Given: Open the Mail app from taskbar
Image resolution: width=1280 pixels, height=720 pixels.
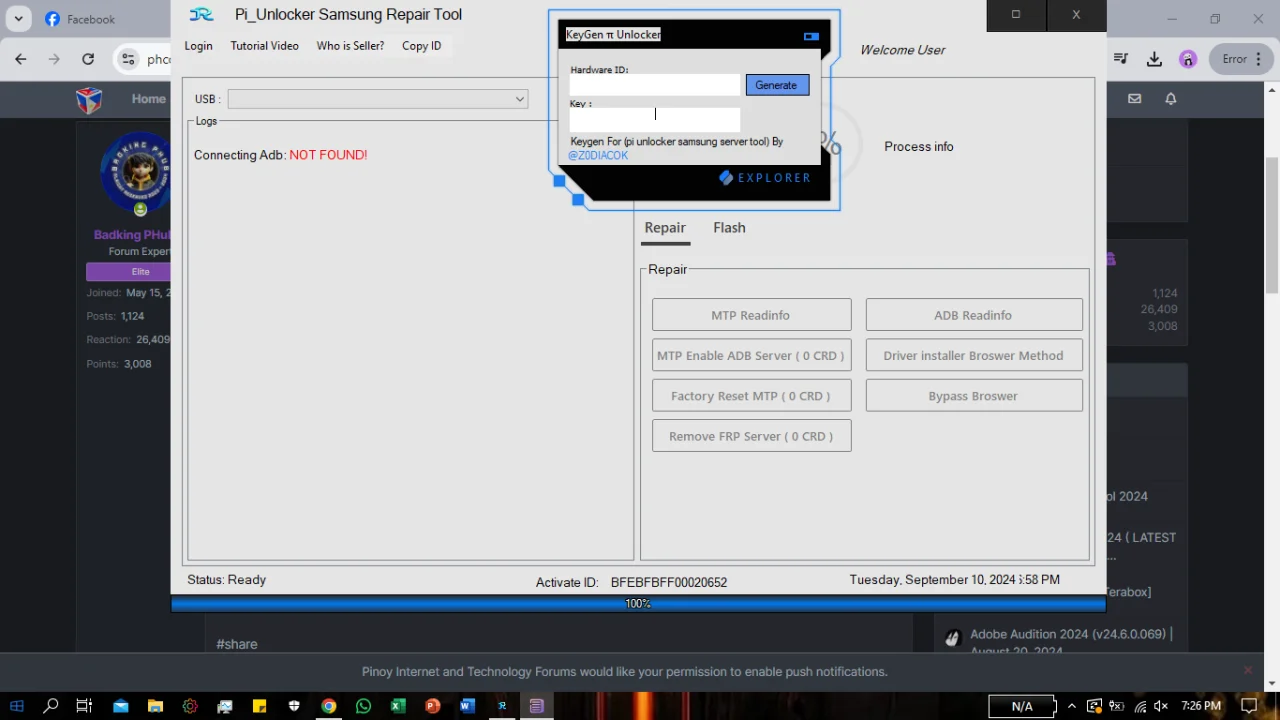Looking at the screenshot, I should (x=120, y=706).
